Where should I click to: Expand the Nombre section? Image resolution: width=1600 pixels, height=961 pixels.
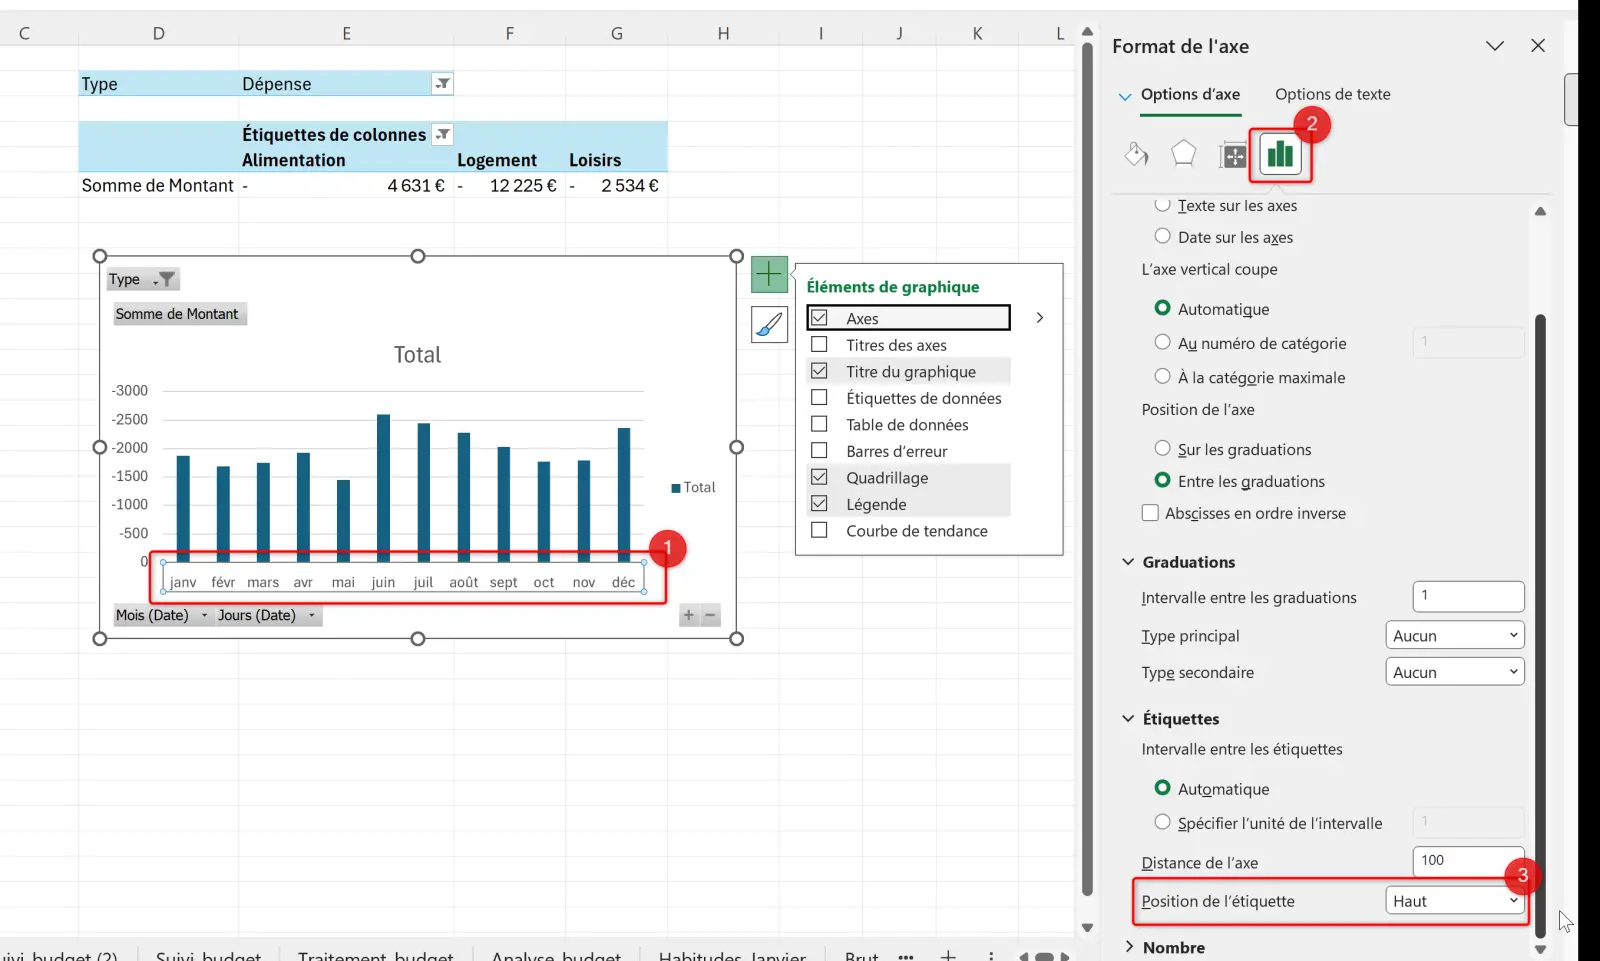click(1128, 947)
